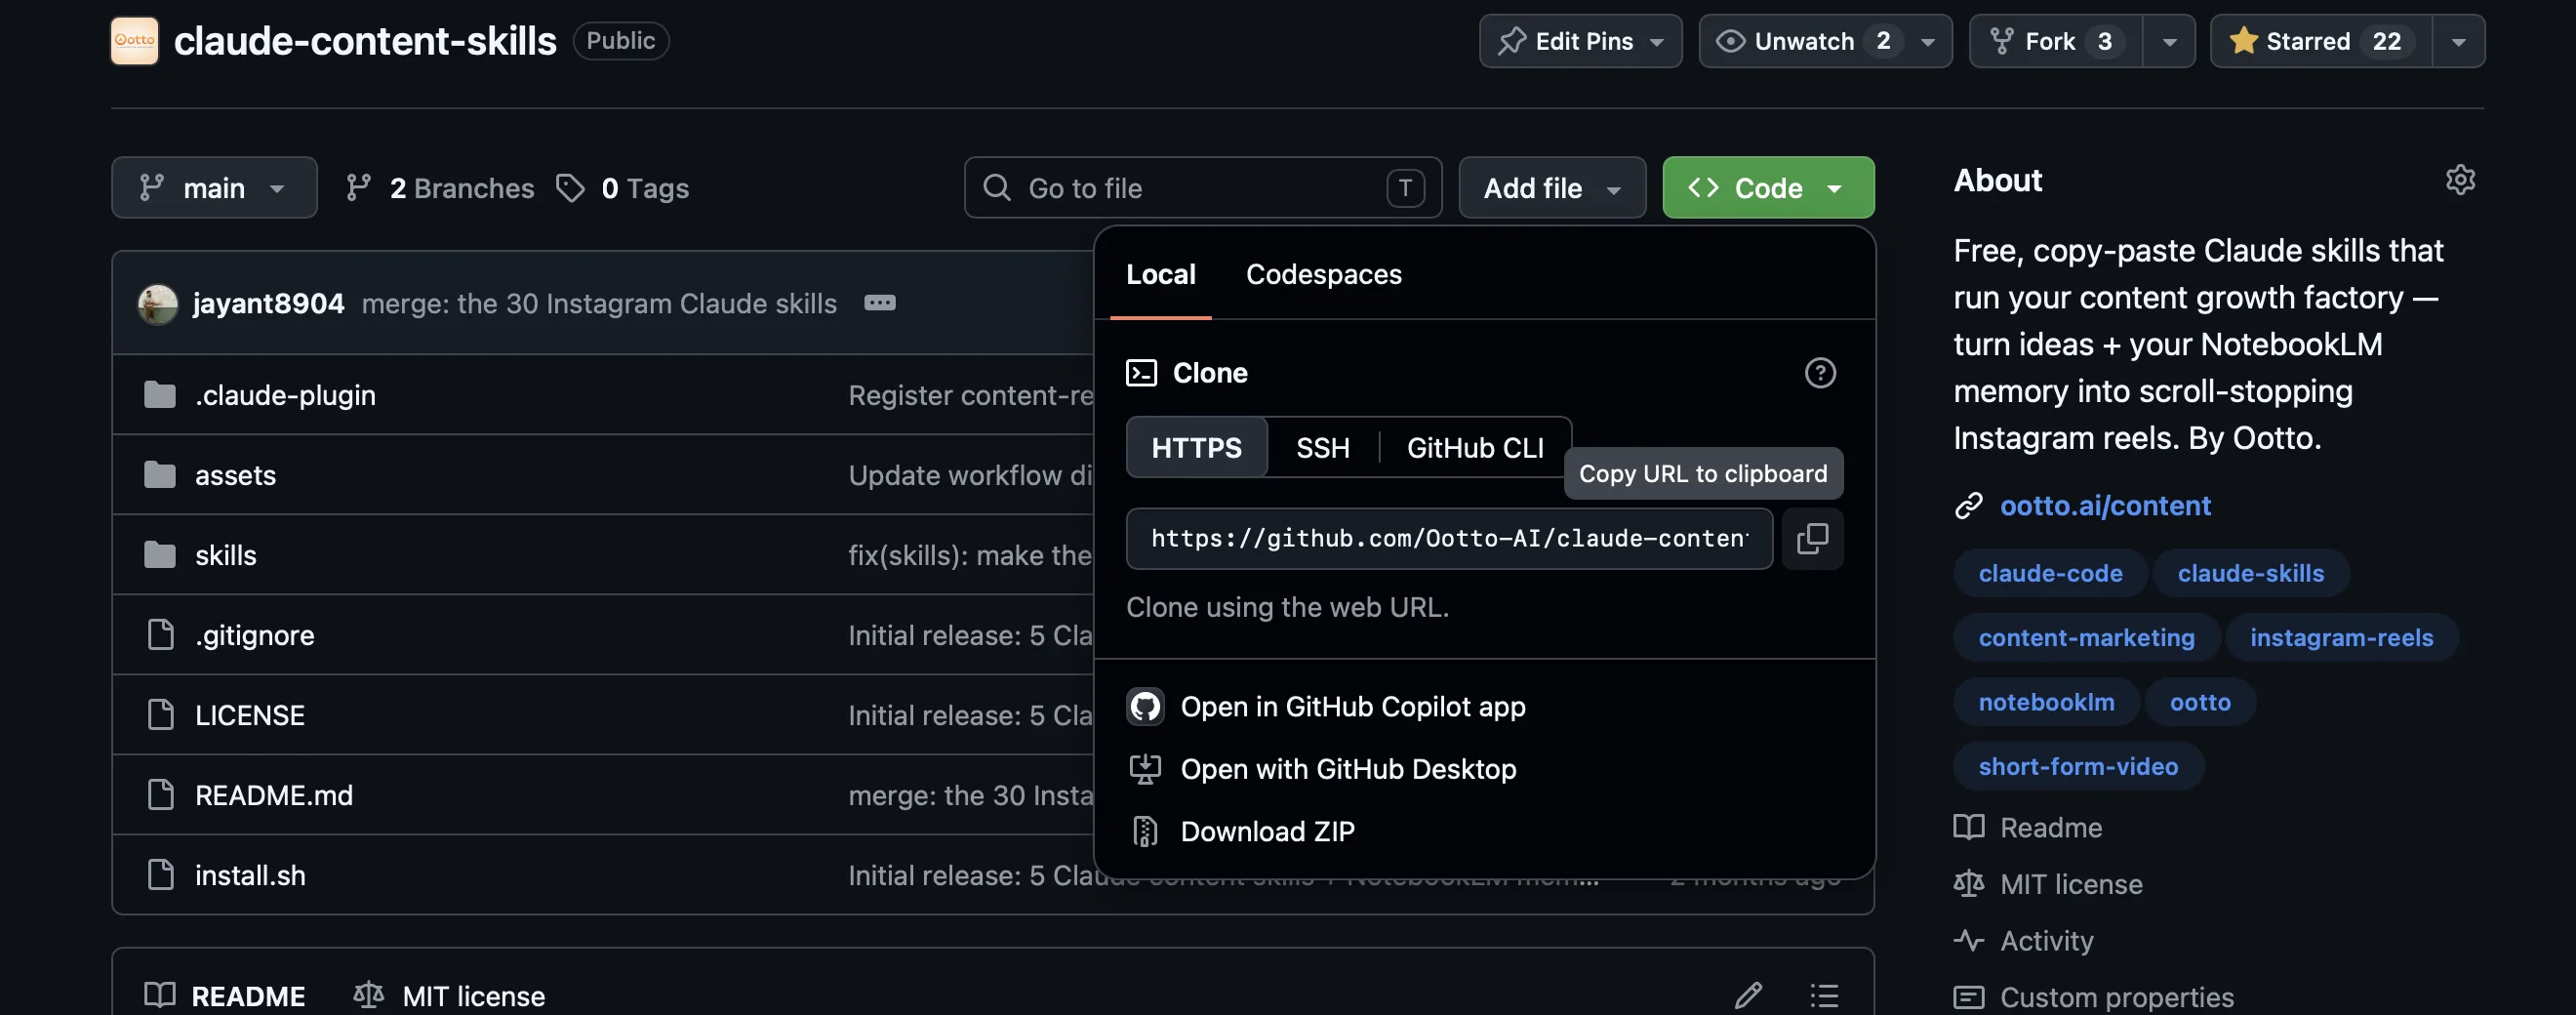Click the clone URL text field

click(1449, 539)
